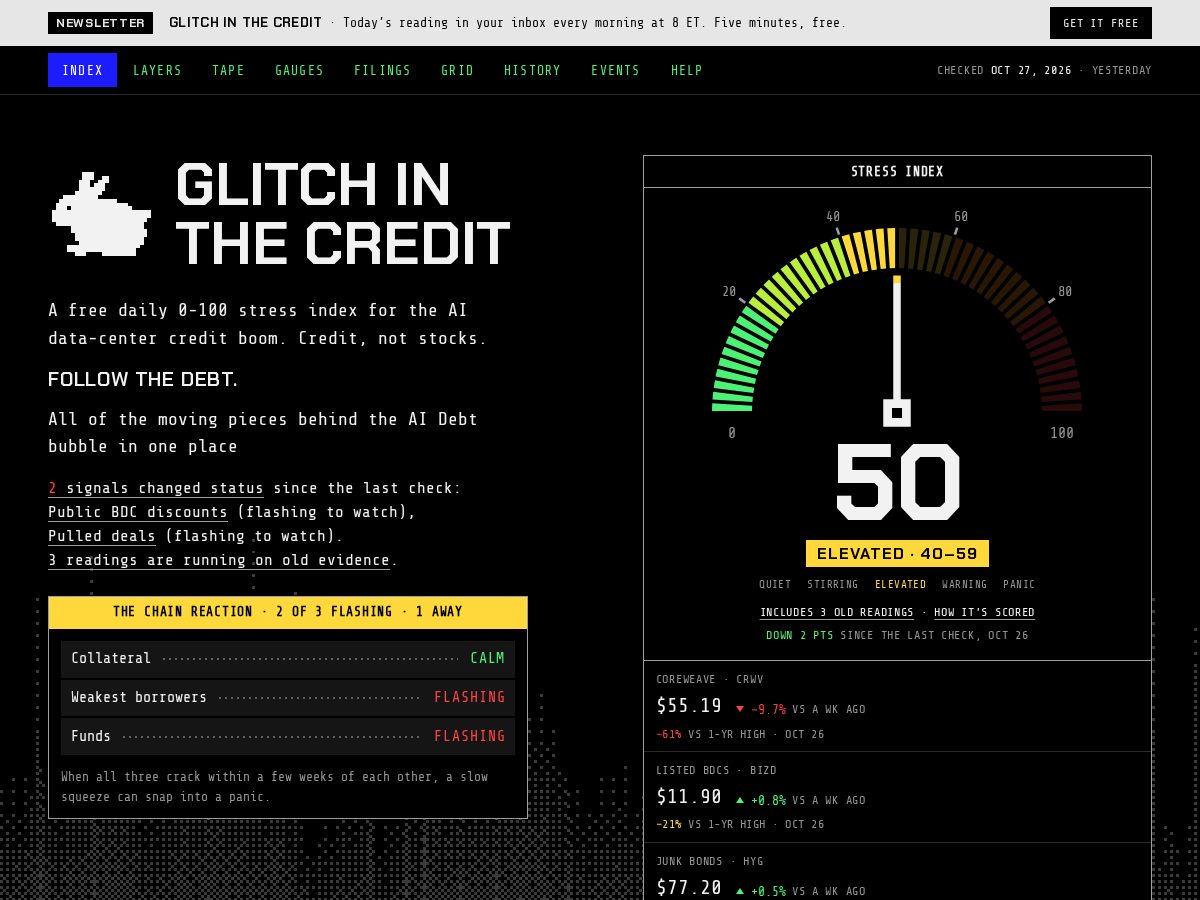Follow the '2 signals changed status' link
The height and width of the screenshot is (900, 1200).
[156, 488]
